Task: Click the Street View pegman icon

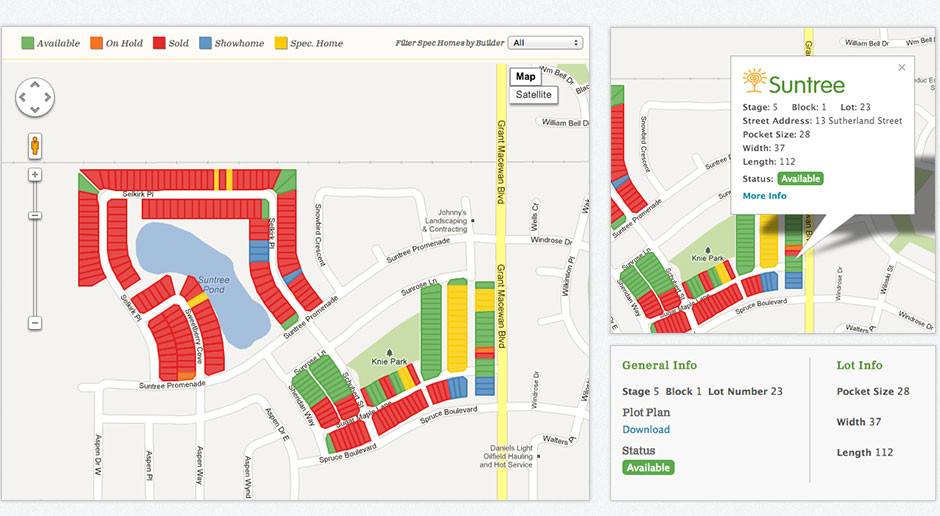Action: point(35,146)
